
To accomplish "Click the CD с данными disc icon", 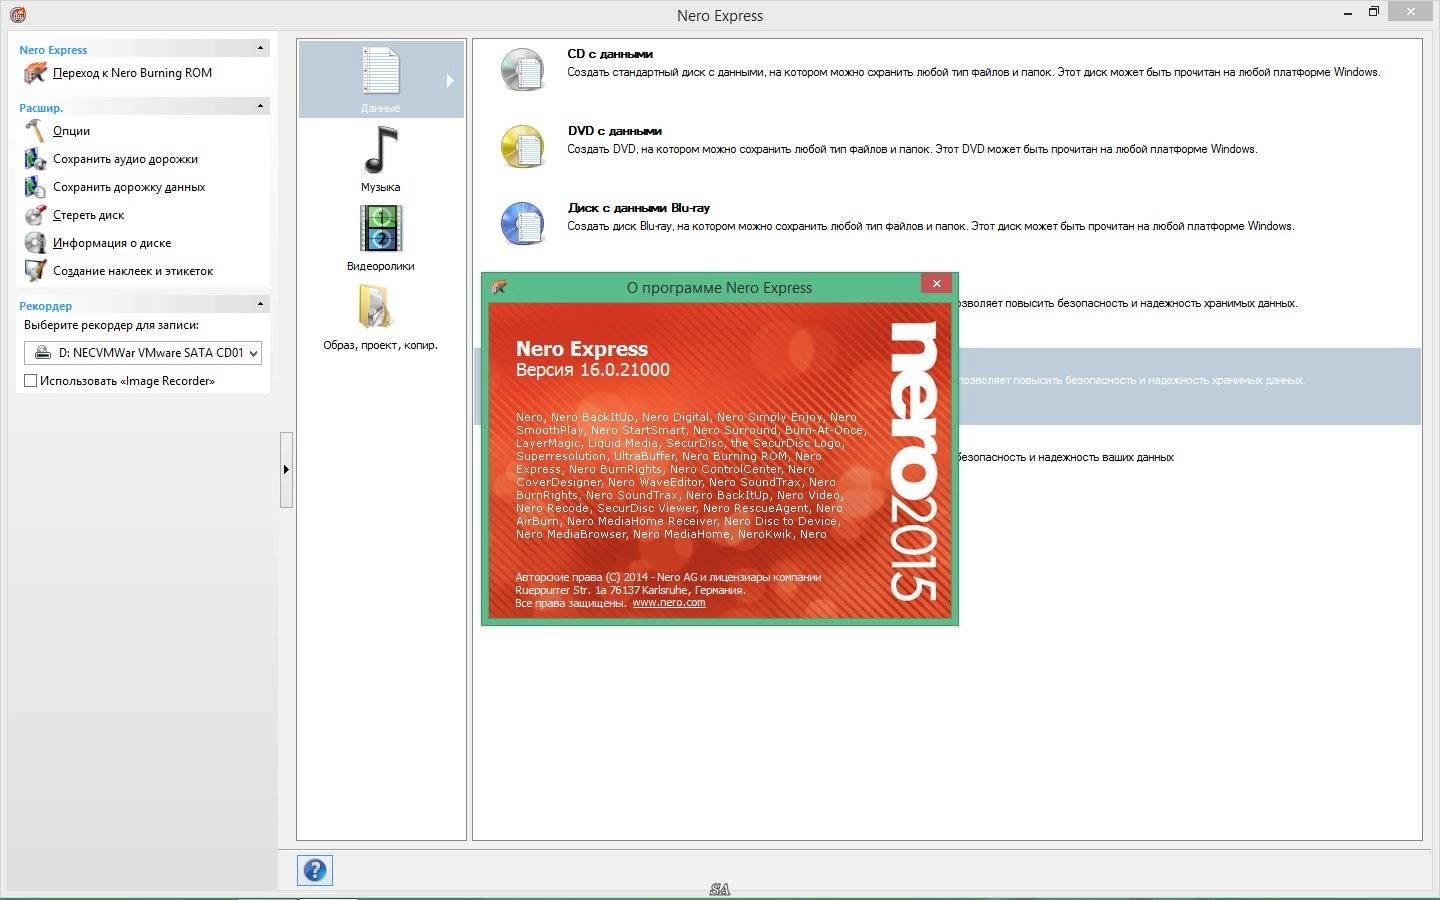I will pos(523,70).
